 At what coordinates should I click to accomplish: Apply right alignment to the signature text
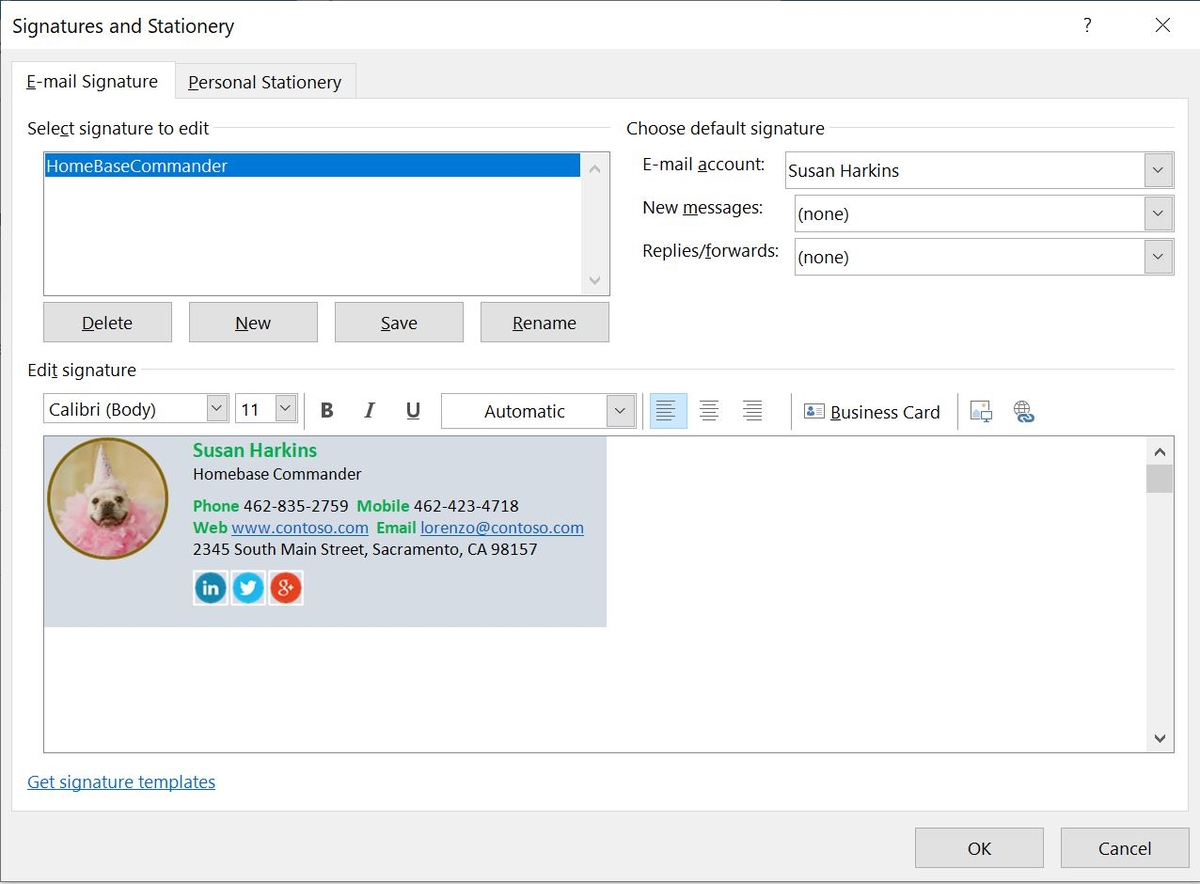pyautogui.click(x=751, y=410)
